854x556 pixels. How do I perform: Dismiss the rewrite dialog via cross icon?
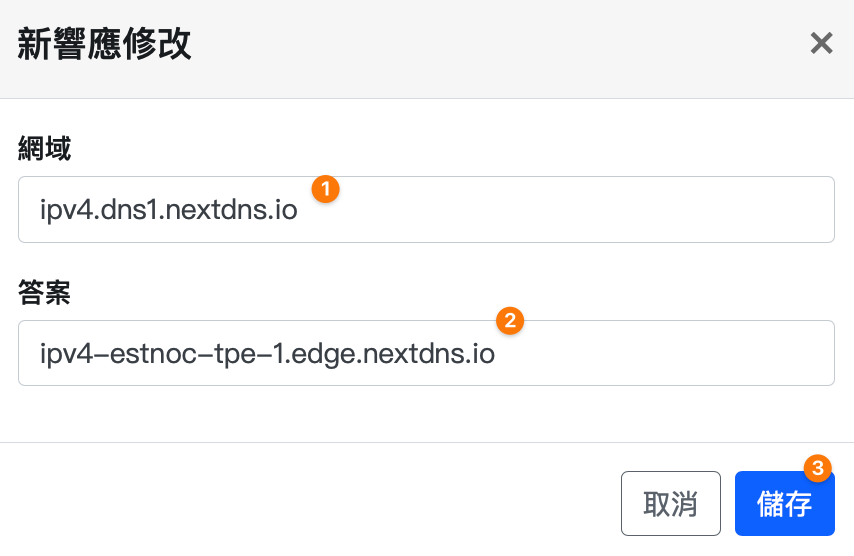(x=821, y=43)
